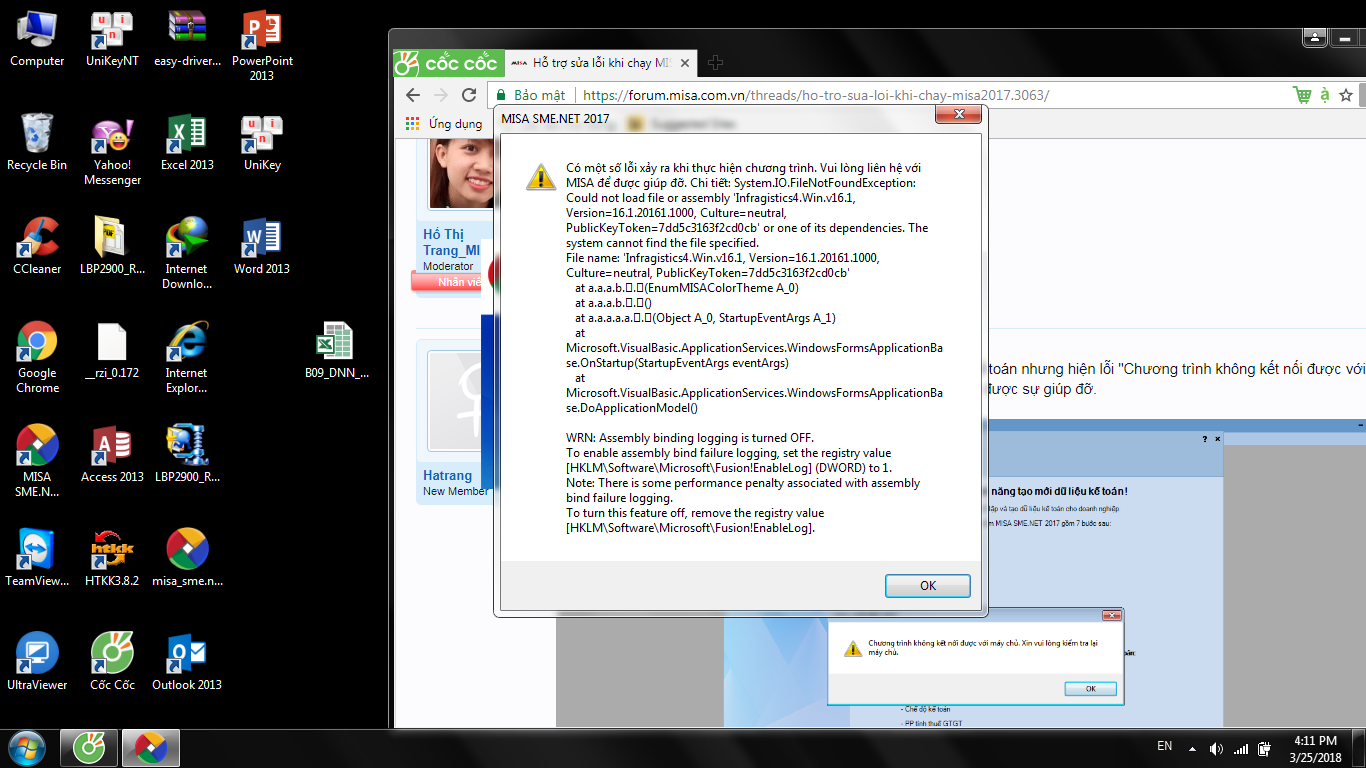This screenshot has width=1366, height=768.
Task: Switch to Cốc Cốc in the taskbar
Action: [89, 747]
